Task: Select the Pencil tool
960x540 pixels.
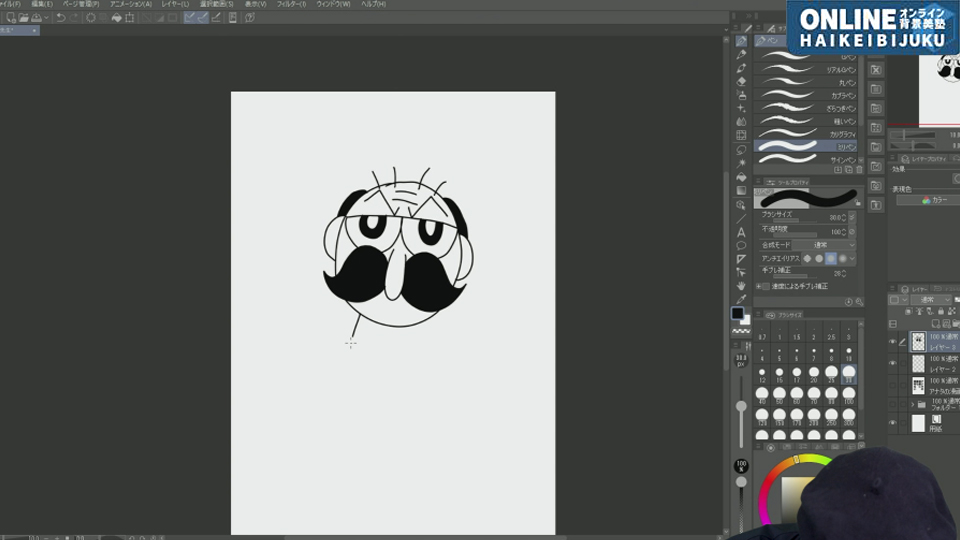Action: pyautogui.click(x=741, y=54)
